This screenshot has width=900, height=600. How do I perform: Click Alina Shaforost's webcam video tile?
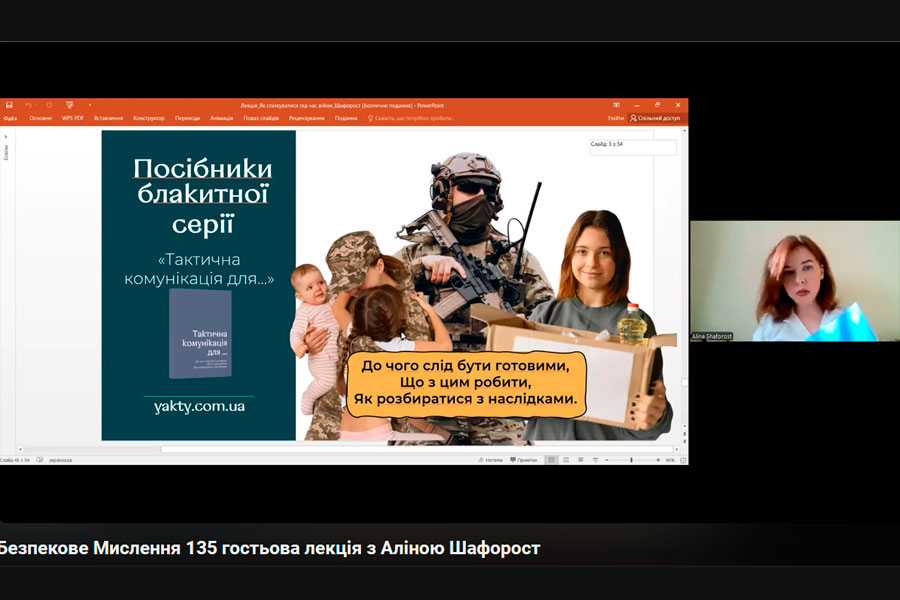pos(794,281)
